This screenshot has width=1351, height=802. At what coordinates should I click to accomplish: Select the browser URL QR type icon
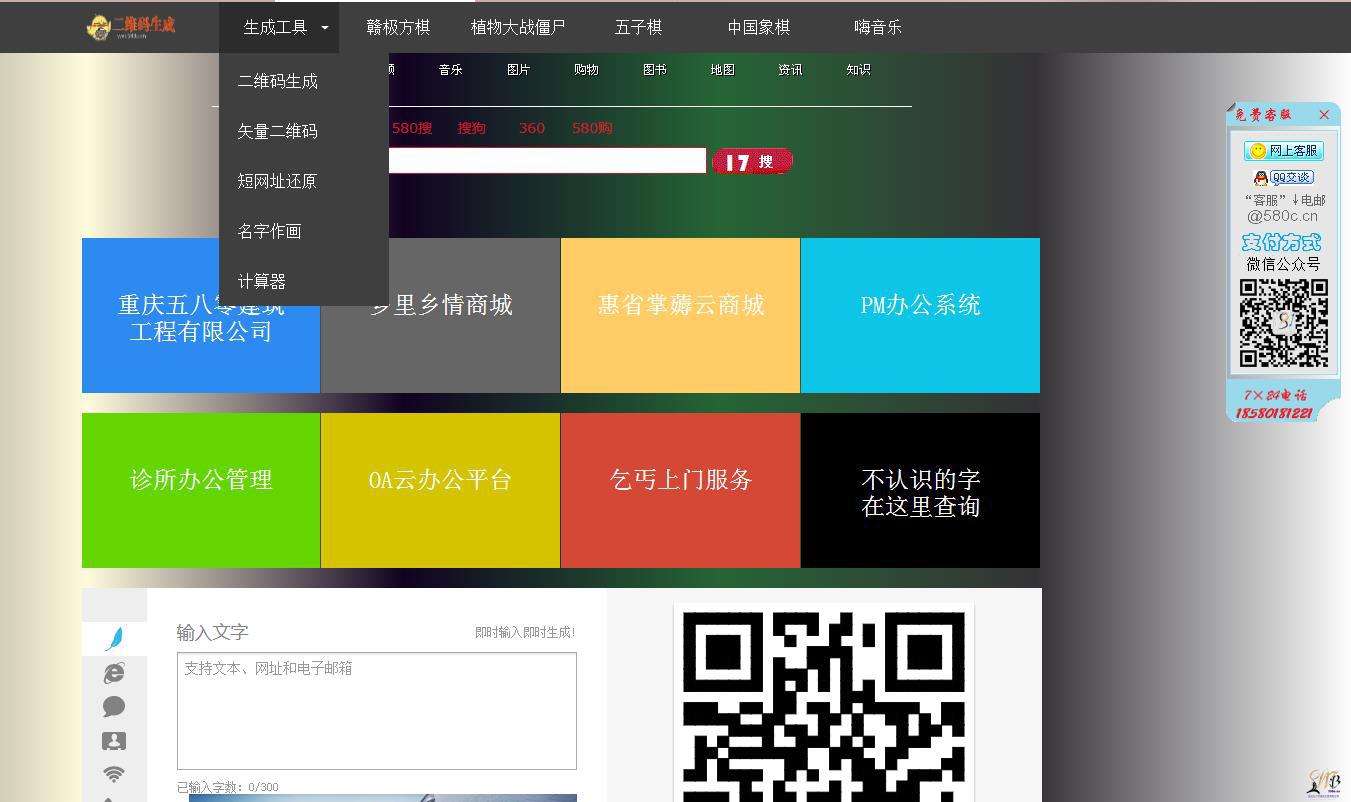point(114,673)
